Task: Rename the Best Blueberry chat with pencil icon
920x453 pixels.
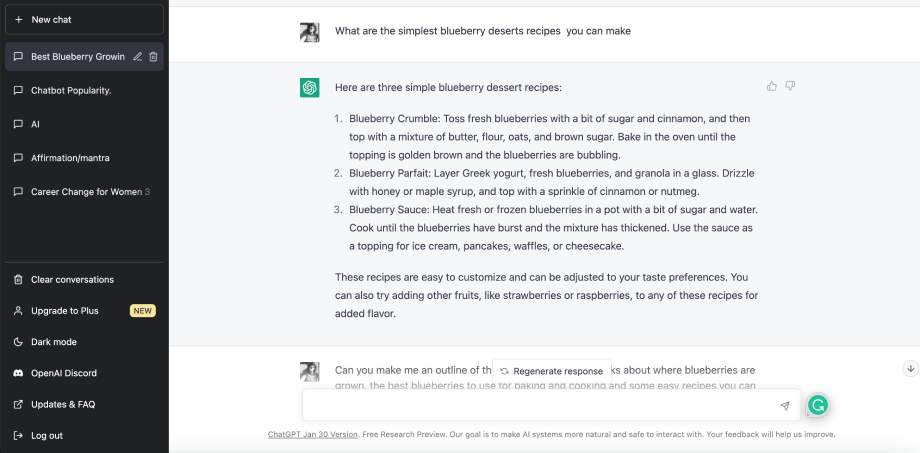Action: click(138, 57)
